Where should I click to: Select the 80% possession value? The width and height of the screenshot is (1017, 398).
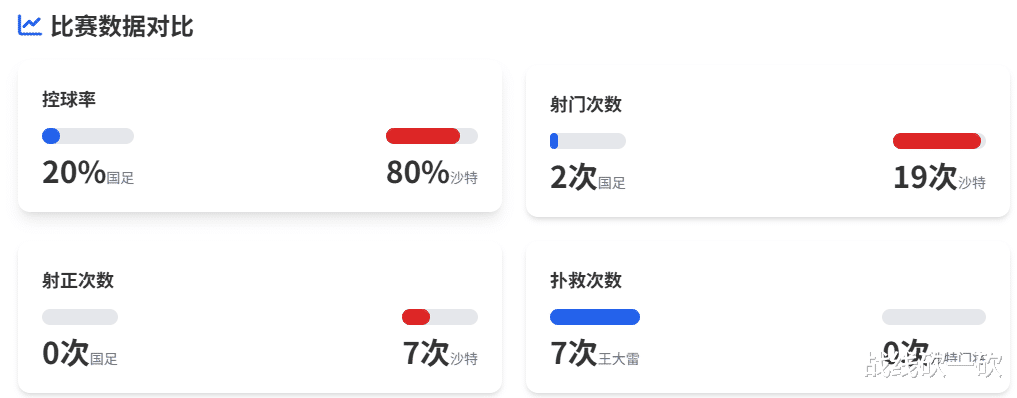click(418, 173)
